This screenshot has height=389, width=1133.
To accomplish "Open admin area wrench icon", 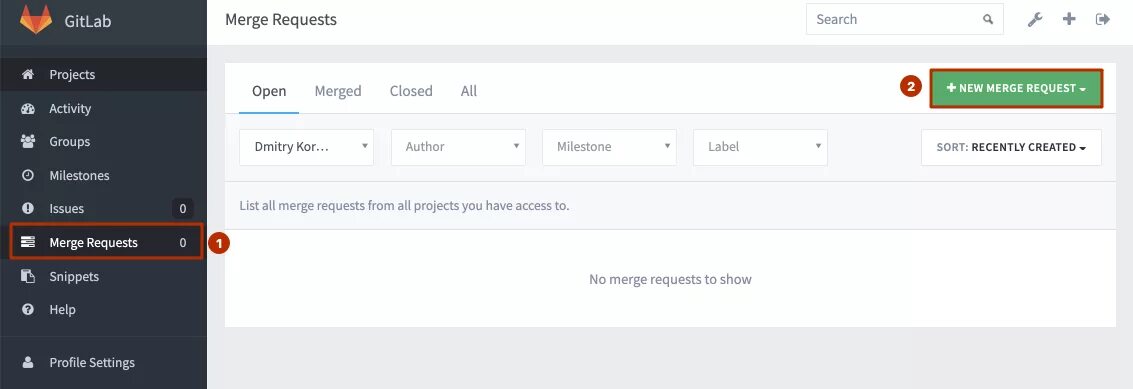I will point(1035,20).
